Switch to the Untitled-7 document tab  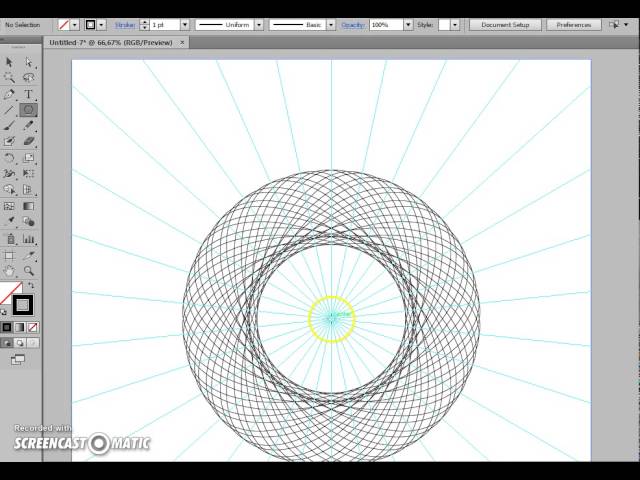coord(111,42)
